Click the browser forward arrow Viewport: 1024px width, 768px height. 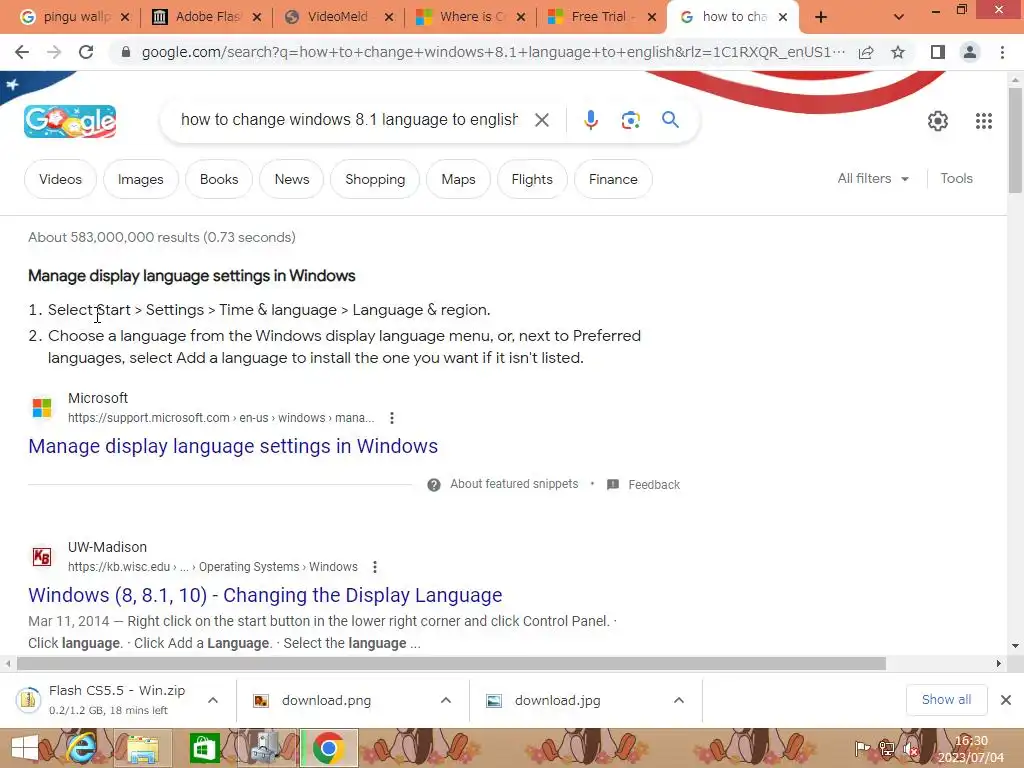[x=54, y=52]
